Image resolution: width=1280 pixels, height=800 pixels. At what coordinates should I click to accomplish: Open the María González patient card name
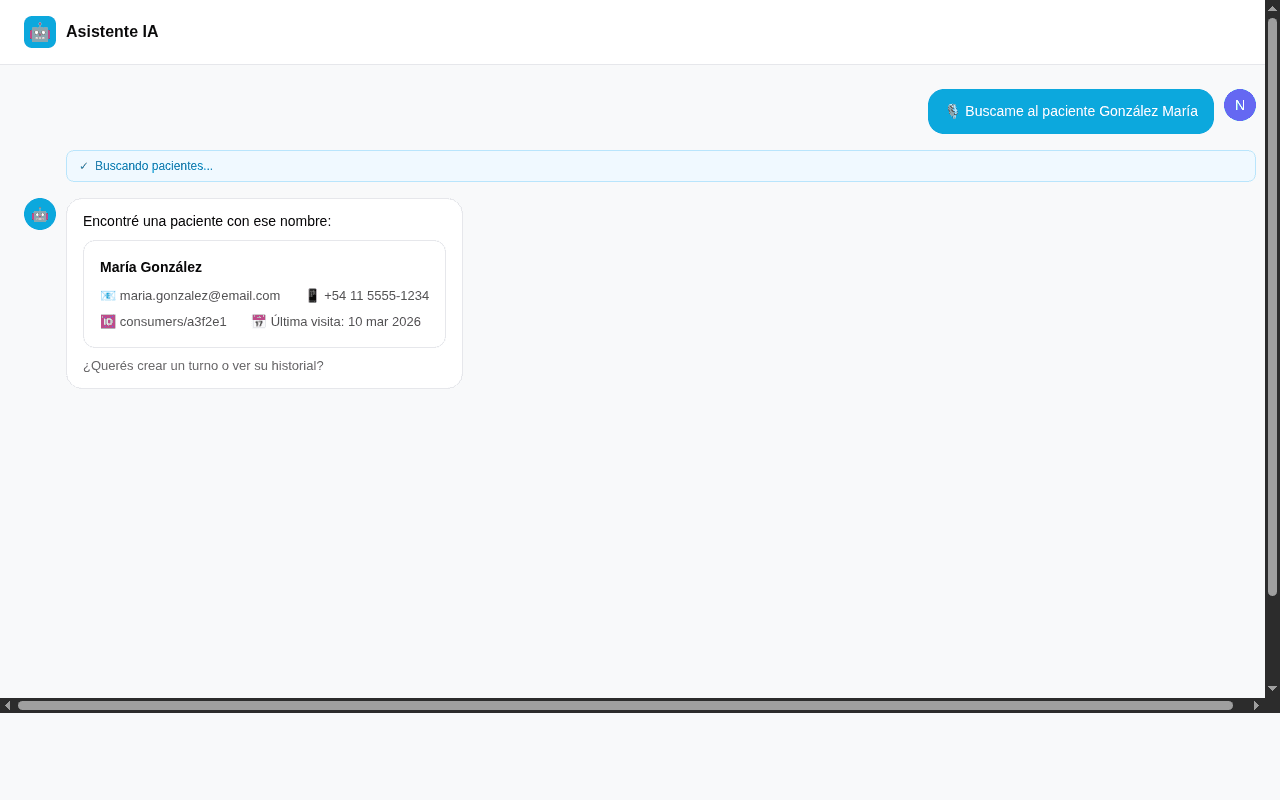pyautogui.click(x=151, y=267)
